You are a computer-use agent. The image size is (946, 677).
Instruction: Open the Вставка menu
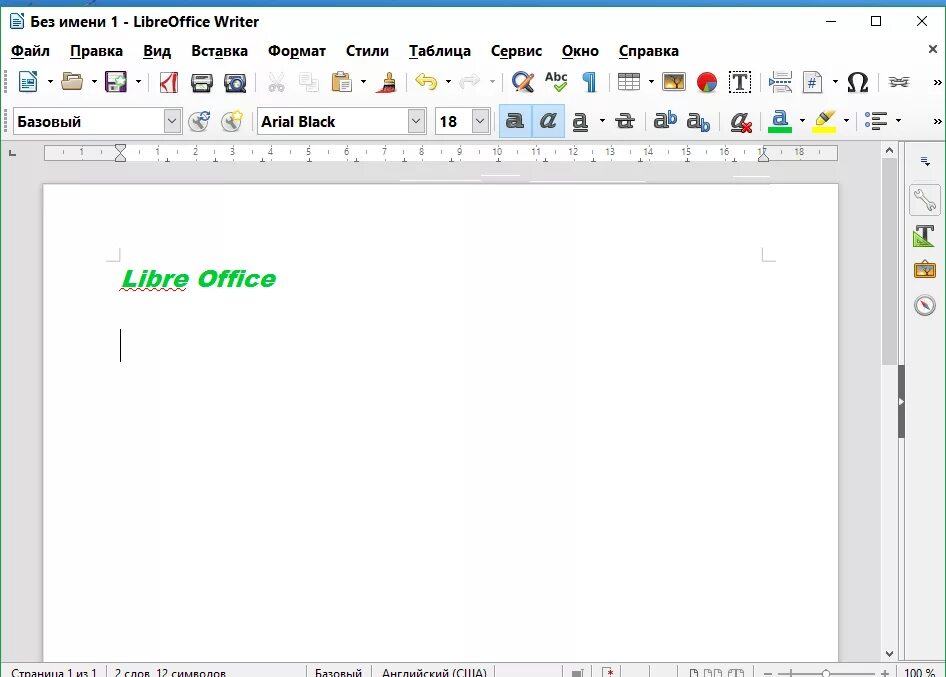(x=220, y=51)
